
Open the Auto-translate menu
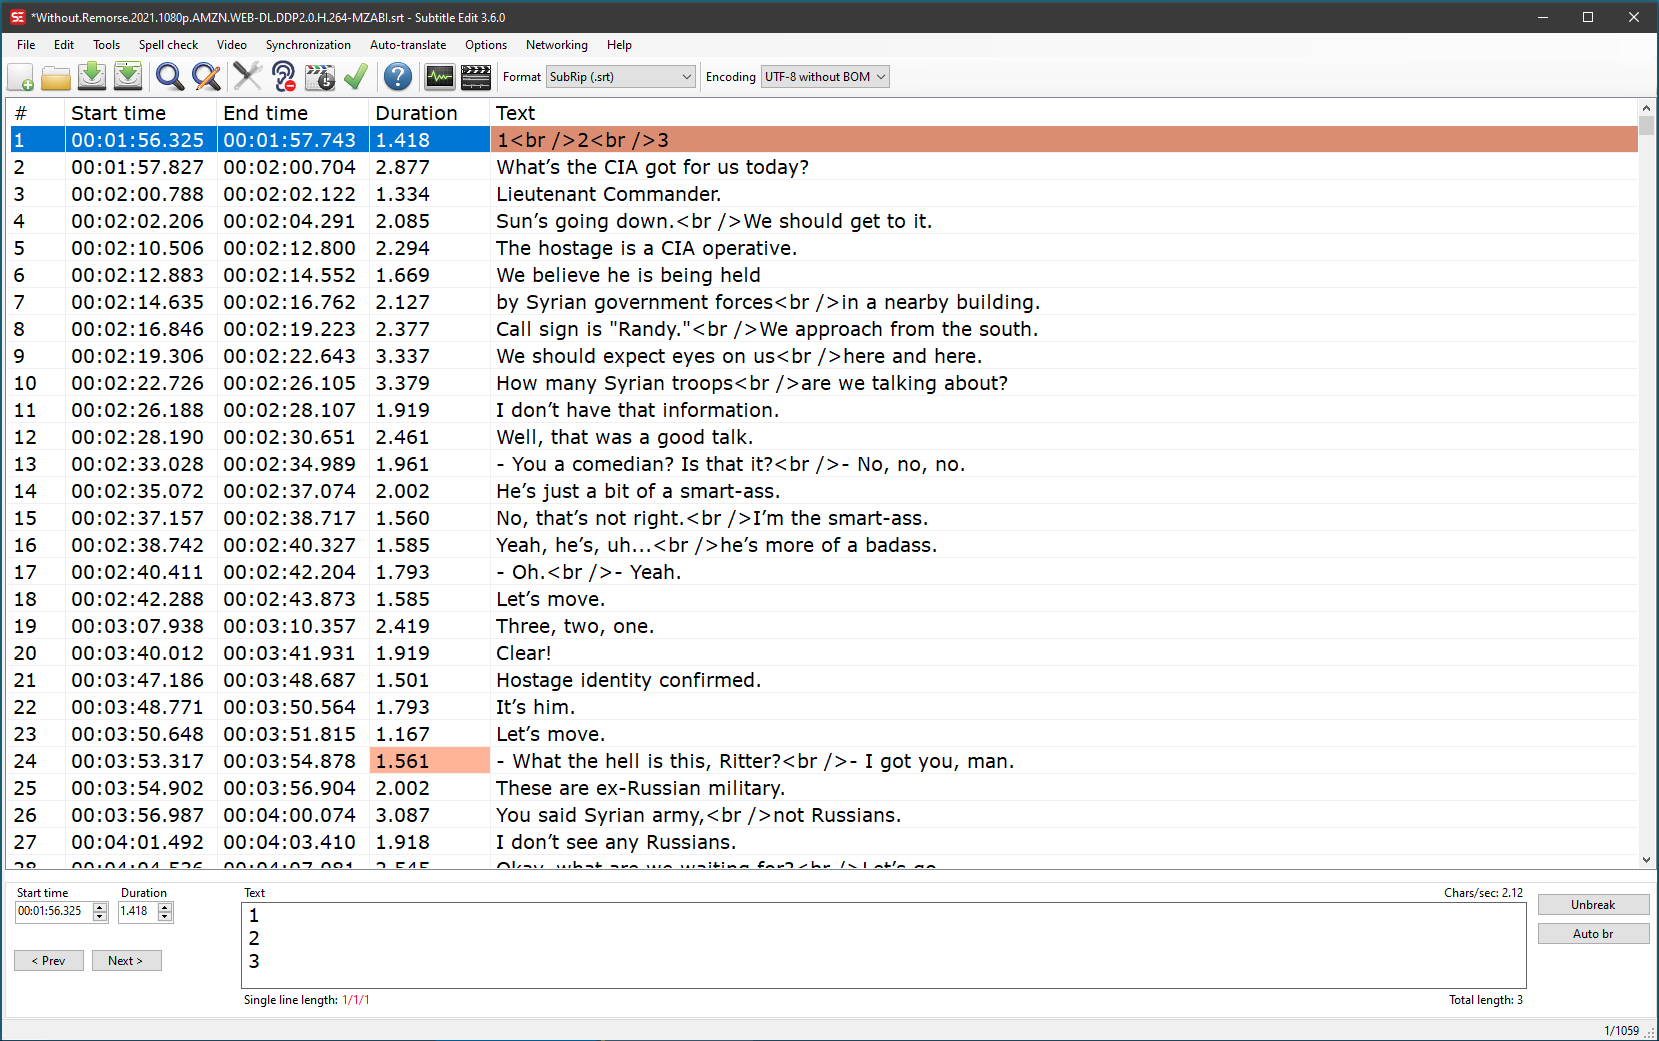408,45
